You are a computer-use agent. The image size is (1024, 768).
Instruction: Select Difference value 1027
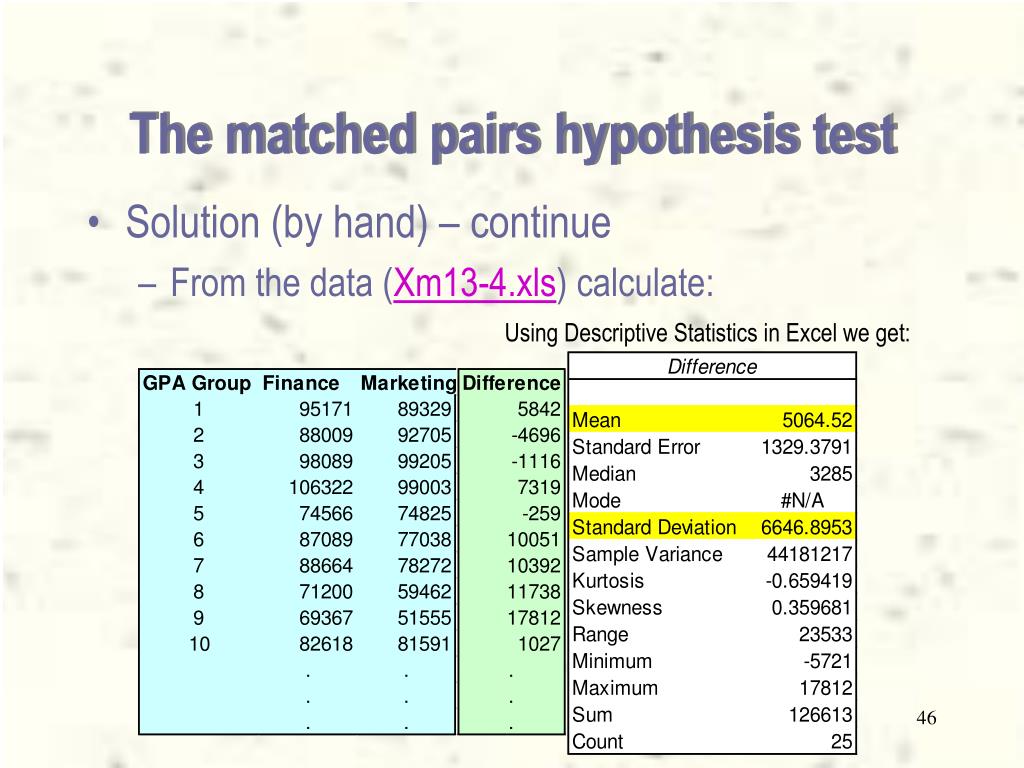pos(539,645)
